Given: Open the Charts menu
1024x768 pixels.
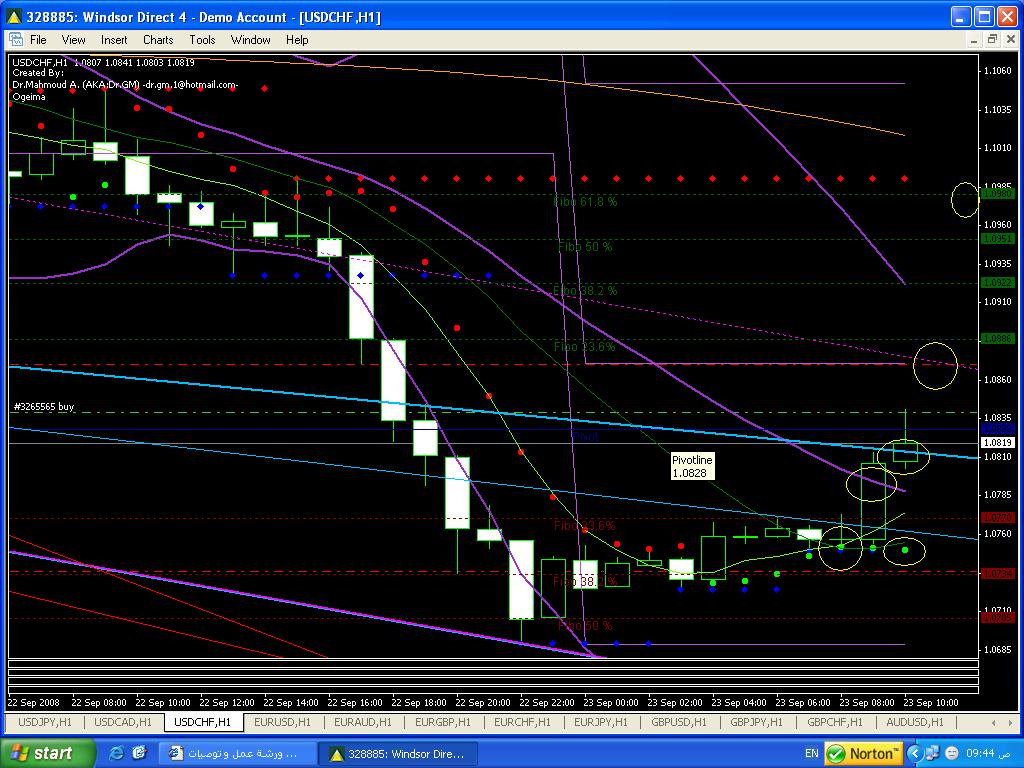Looking at the screenshot, I should click(x=158, y=40).
